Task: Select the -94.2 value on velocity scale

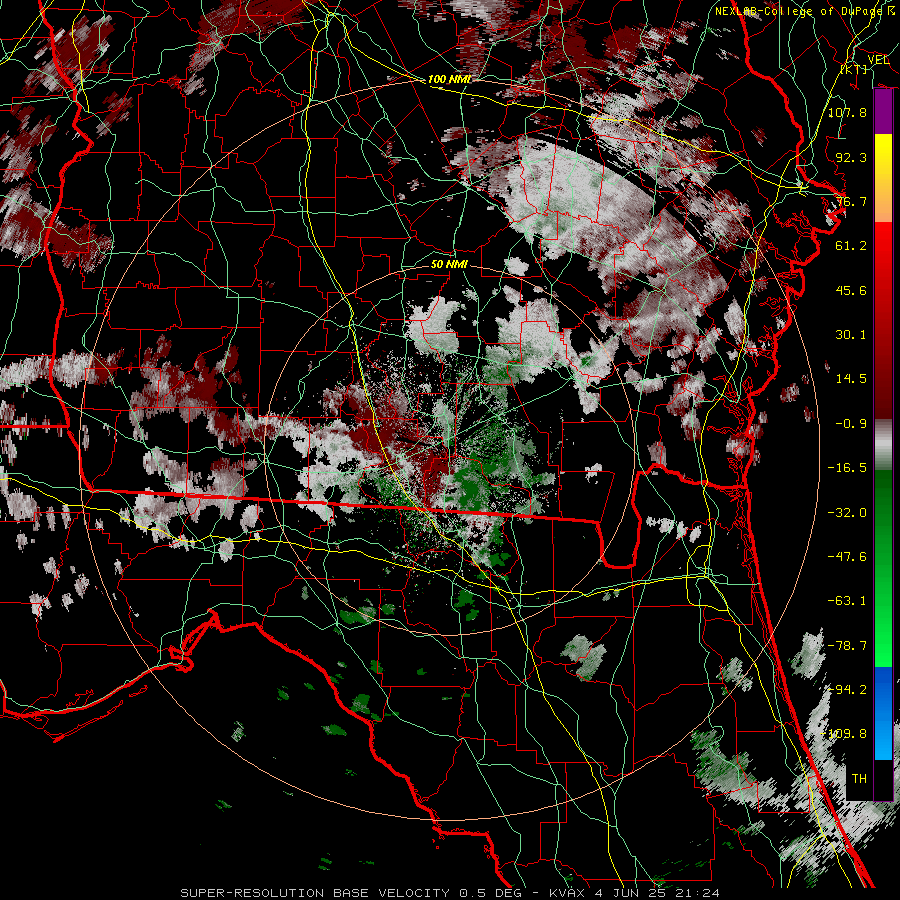Action: click(x=847, y=690)
